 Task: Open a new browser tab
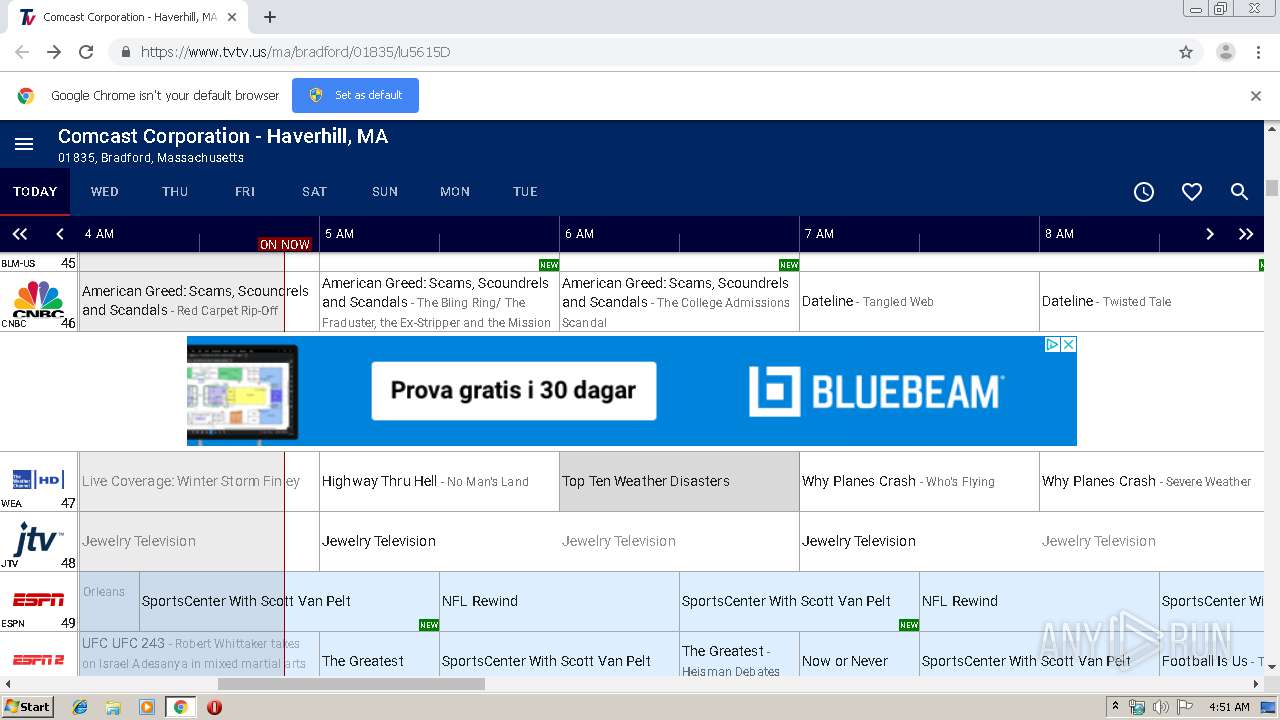tap(270, 17)
